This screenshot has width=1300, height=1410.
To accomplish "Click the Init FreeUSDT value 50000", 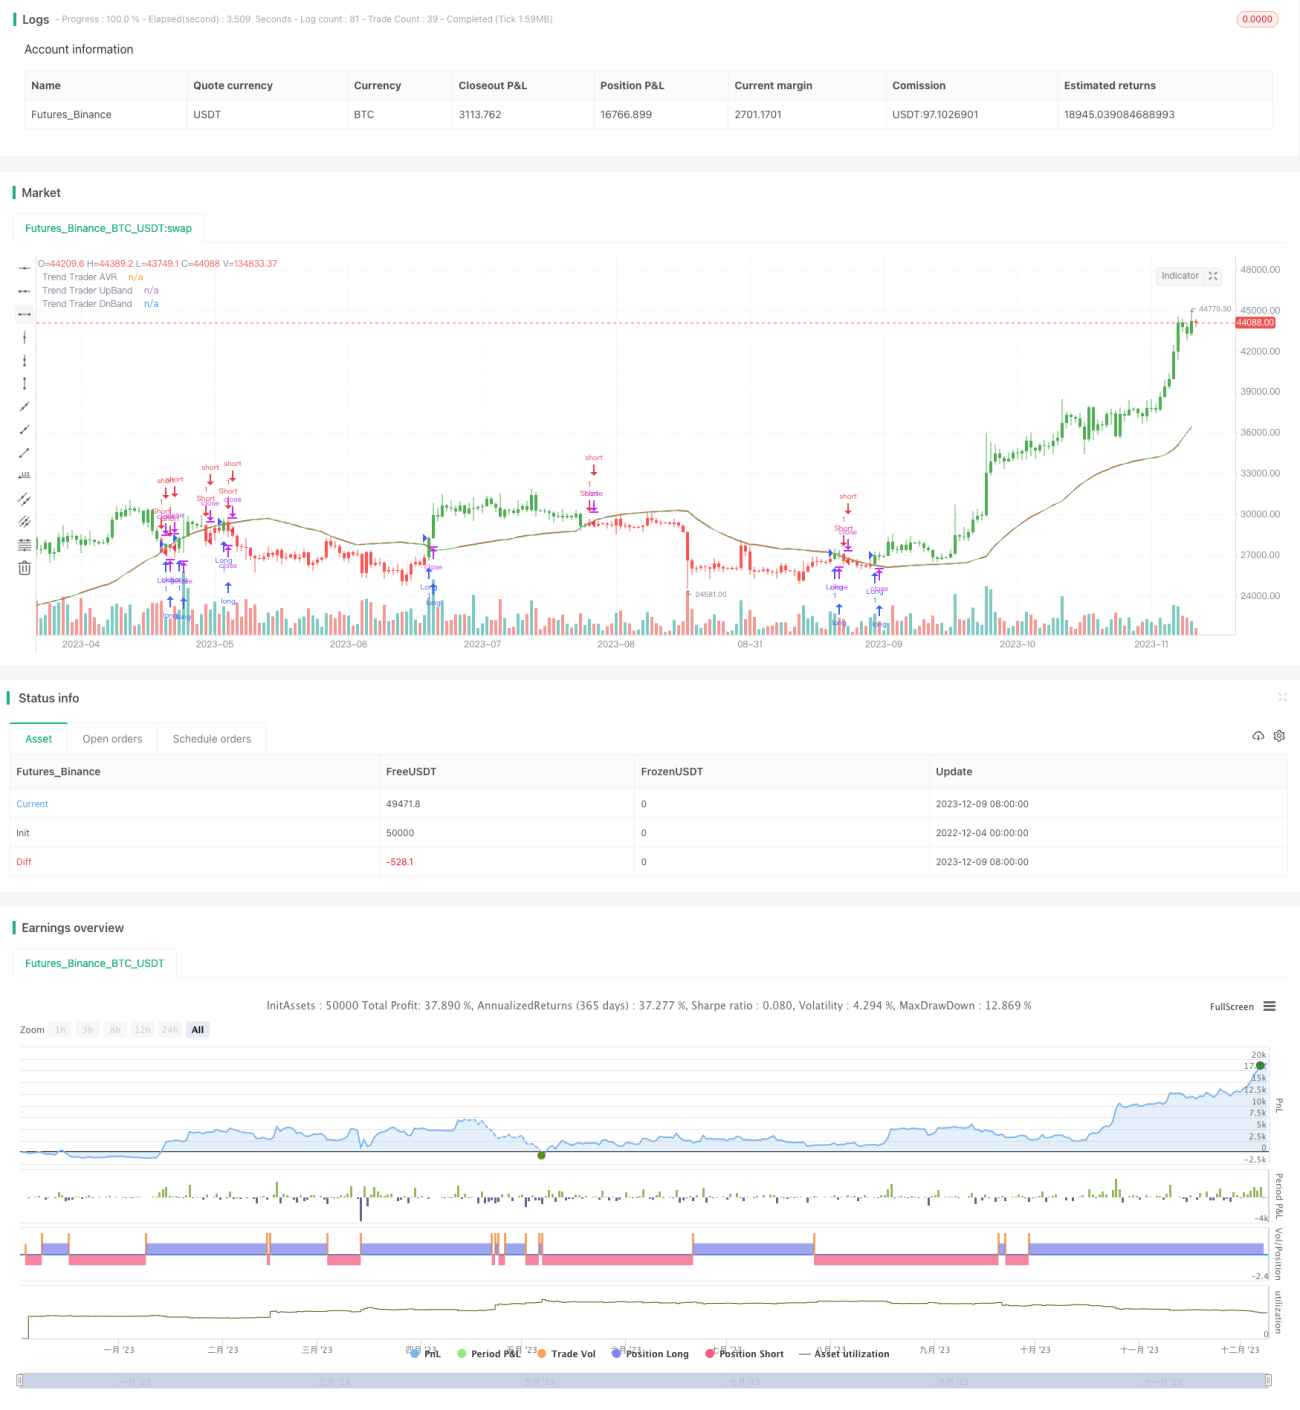I will coord(400,833).
